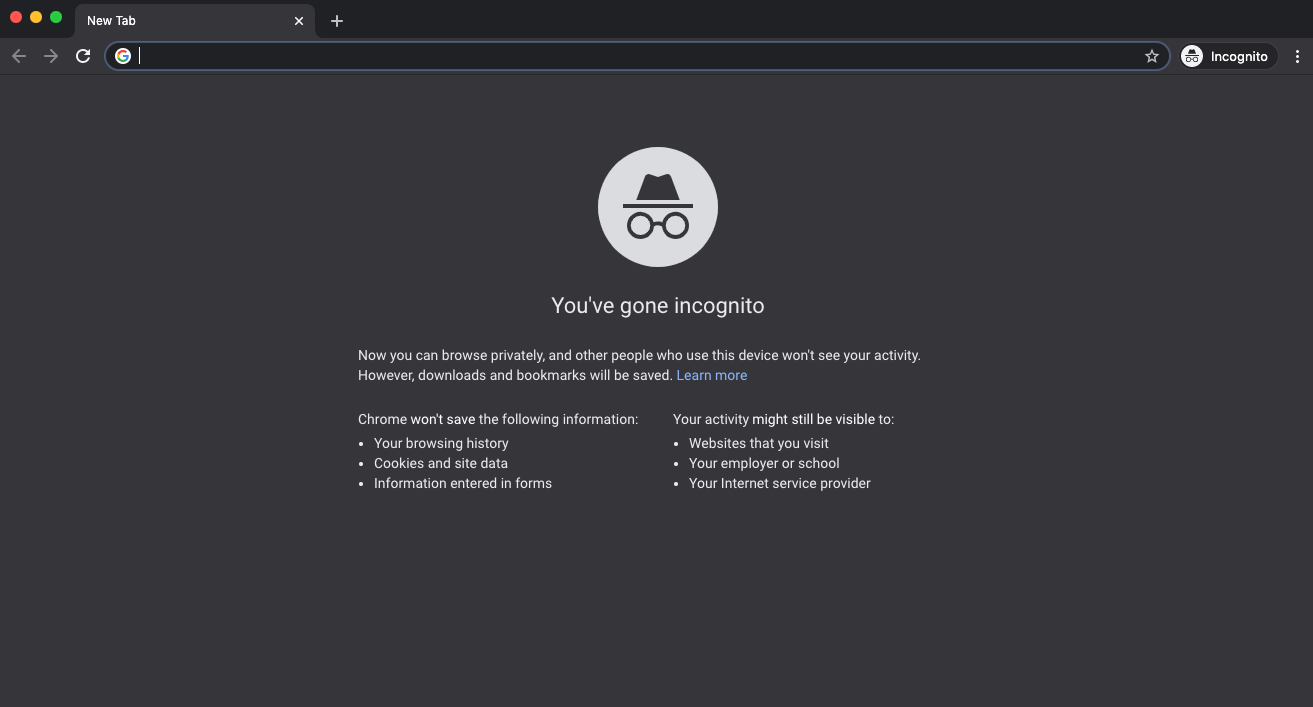Open Chrome's three-dot menu
Image resolution: width=1313 pixels, height=707 pixels.
1297,56
